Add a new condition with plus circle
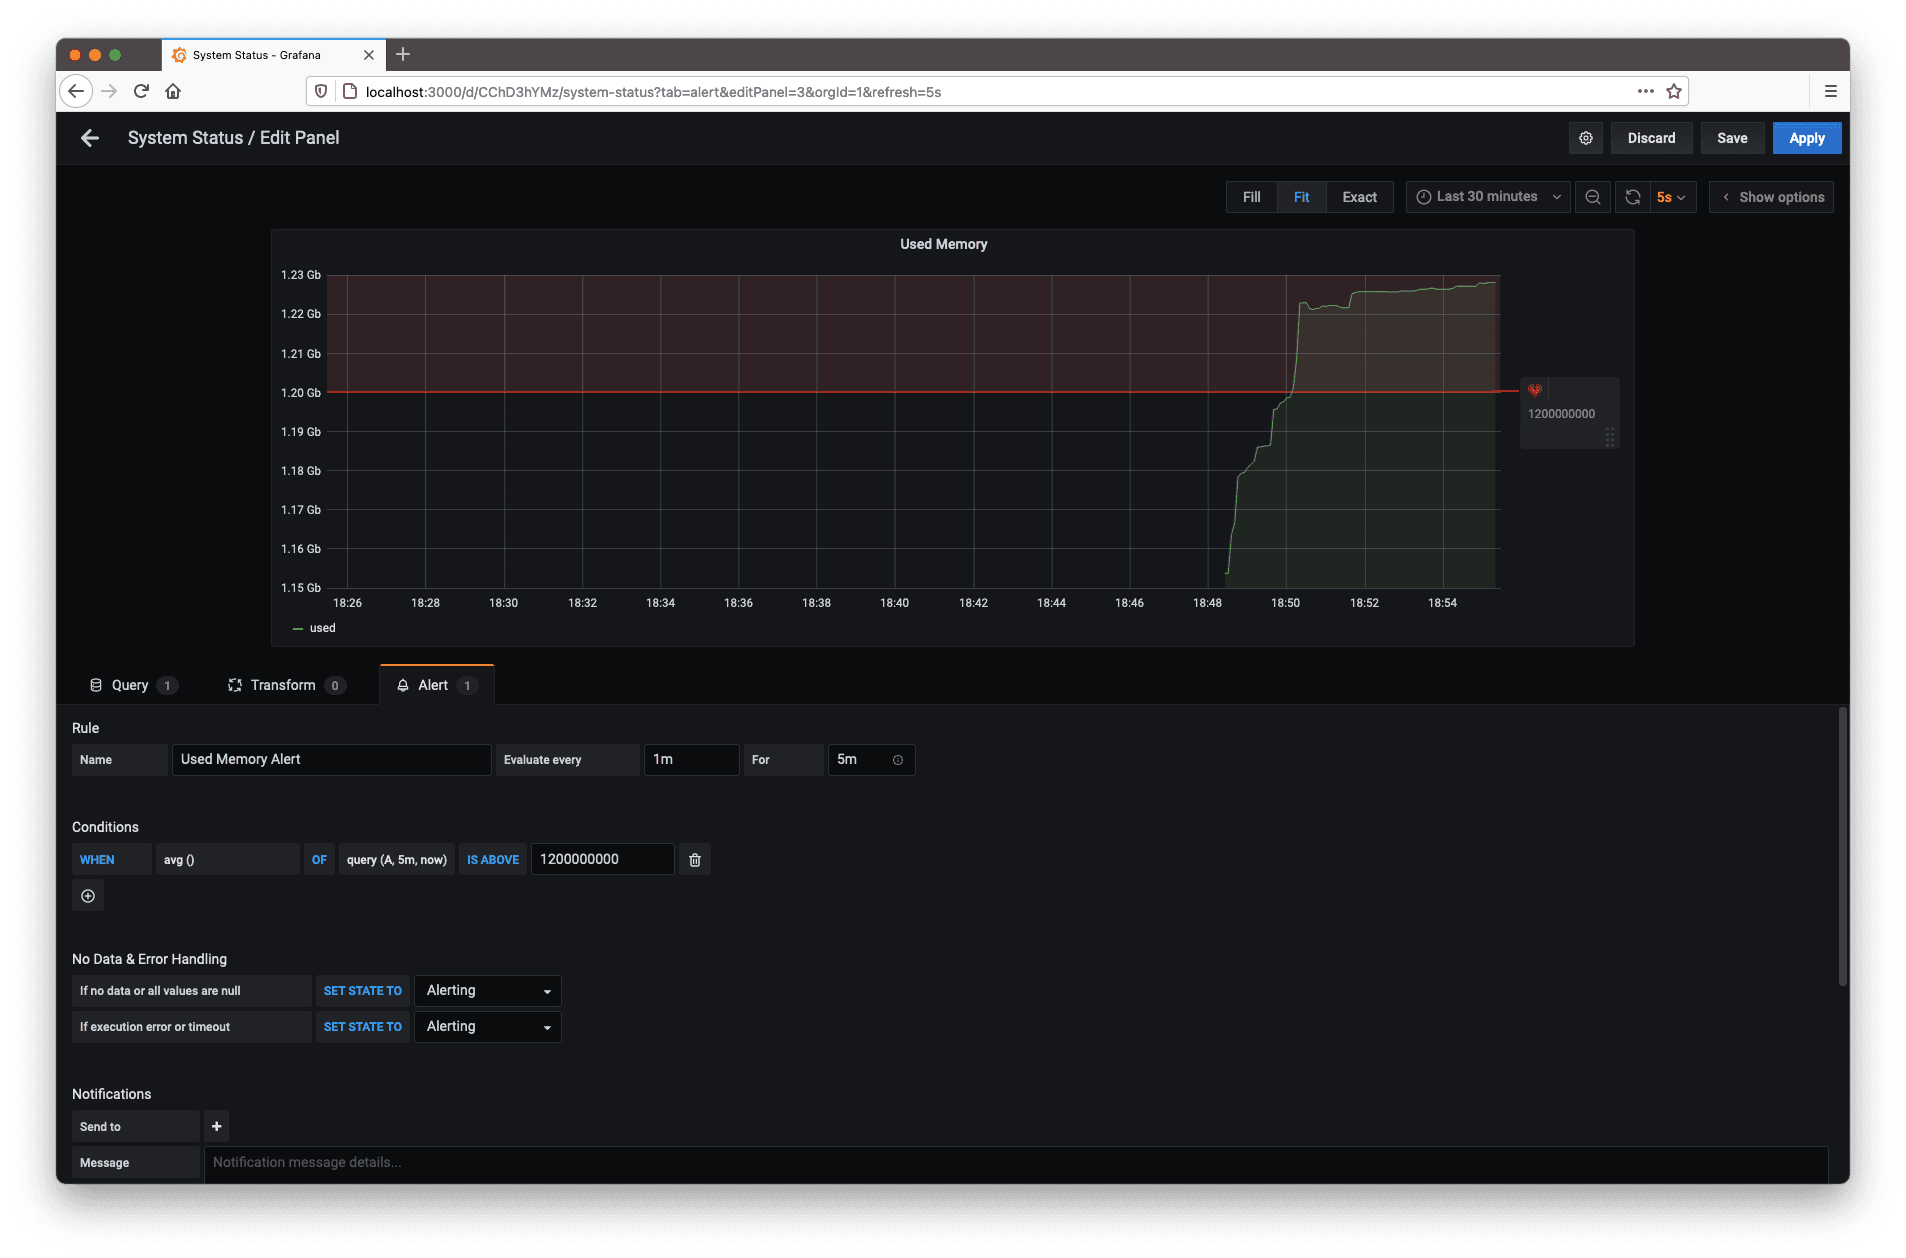1906x1258 pixels. [x=88, y=896]
